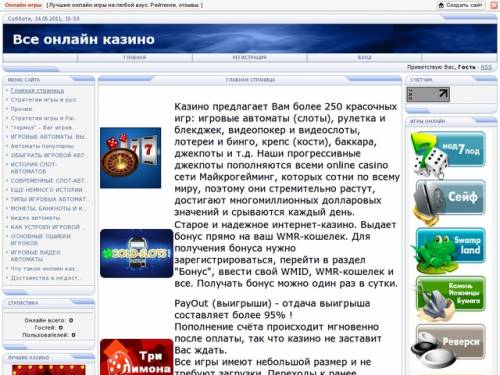
Task: Click the roulette and slots 777 image
Action: coord(130,158)
